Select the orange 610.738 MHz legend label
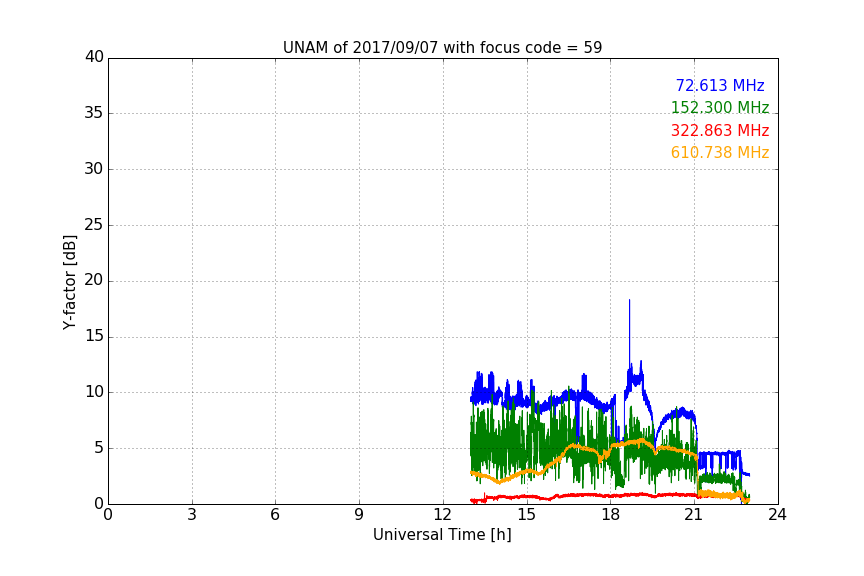 pos(720,153)
